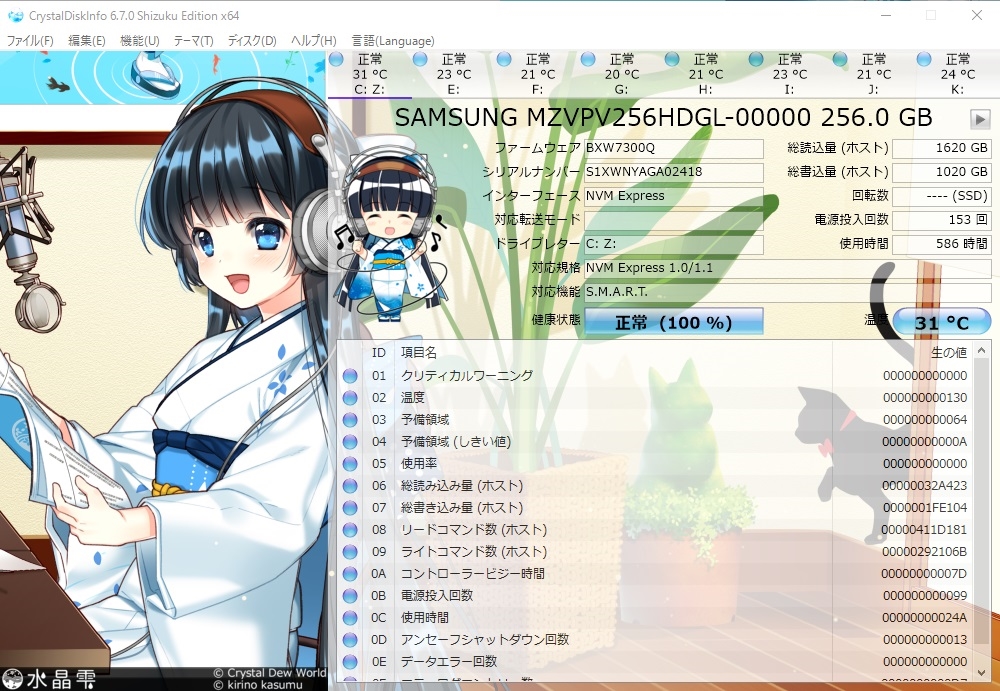The image size is (1000, 691).
Task: Click the 項目名 column header
Action: (x=418, y=352)
